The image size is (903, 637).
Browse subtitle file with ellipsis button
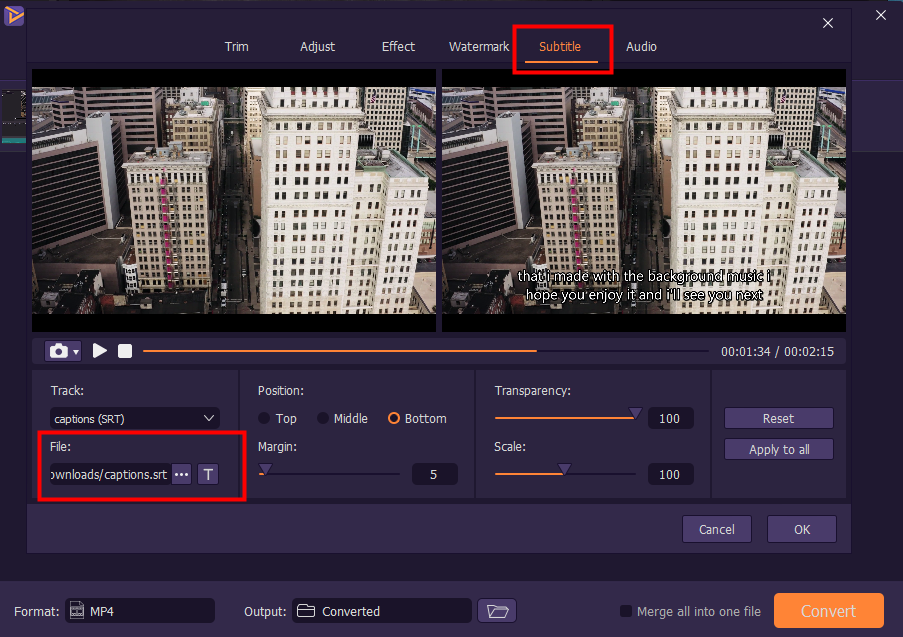181,474
